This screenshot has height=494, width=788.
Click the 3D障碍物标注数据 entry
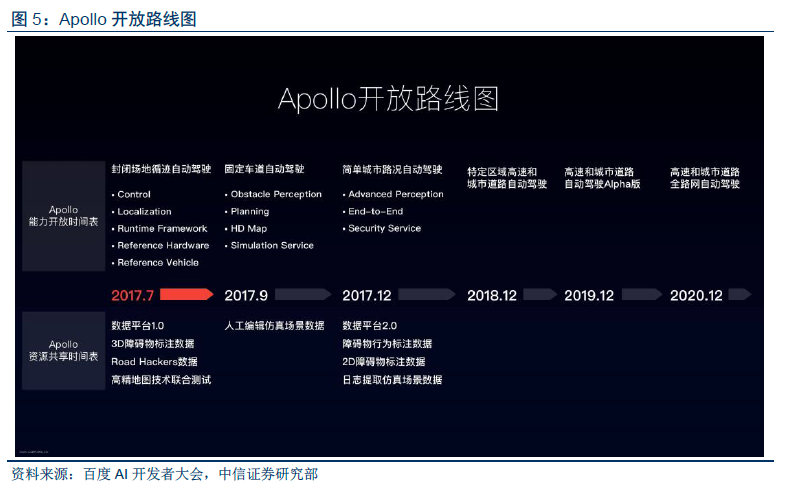153,344
